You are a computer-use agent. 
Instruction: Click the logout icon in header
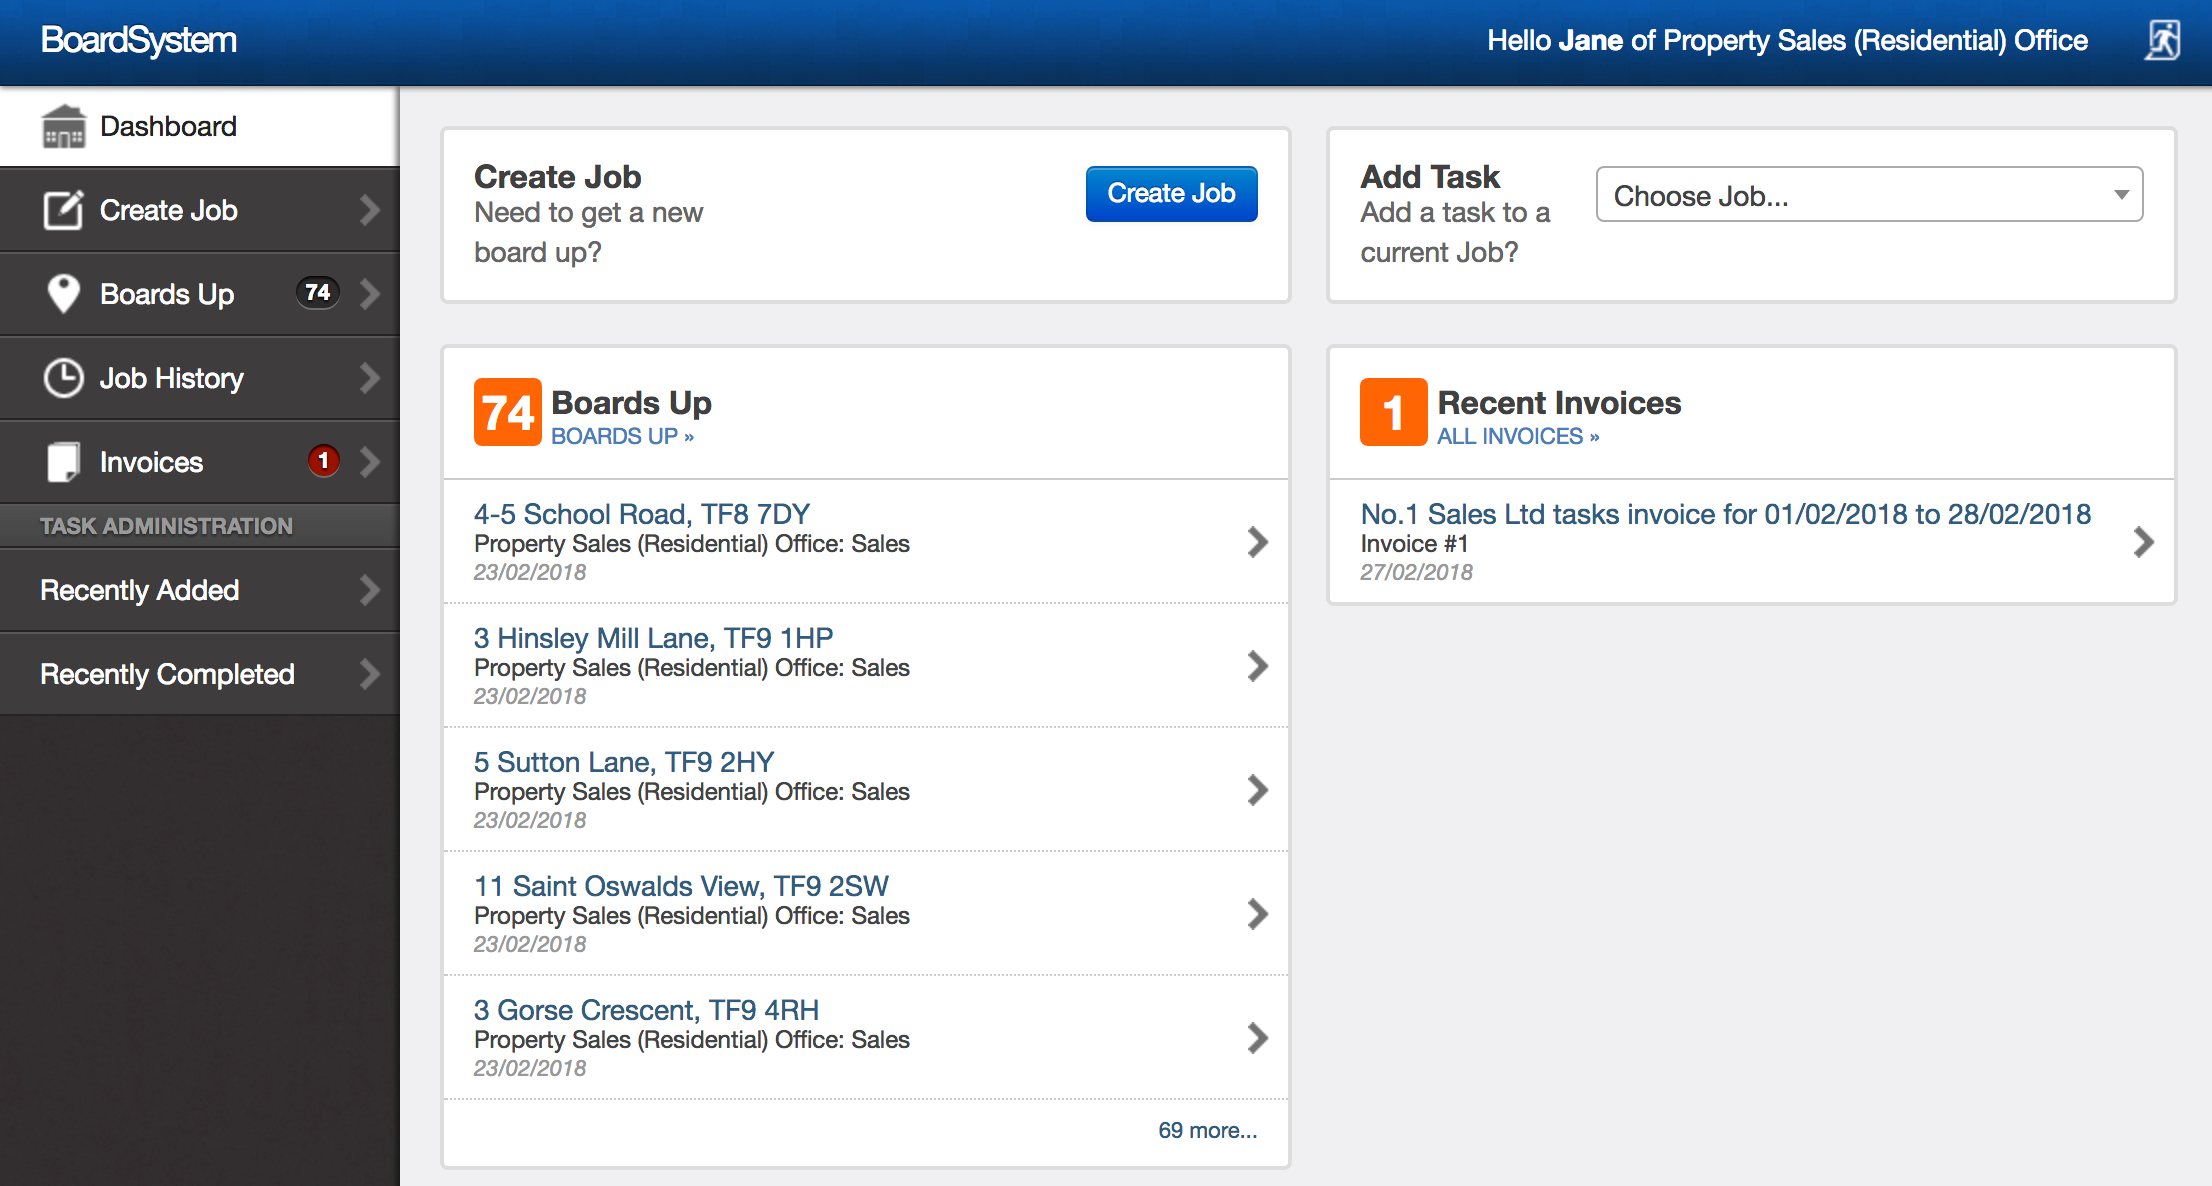(2162, 41)
